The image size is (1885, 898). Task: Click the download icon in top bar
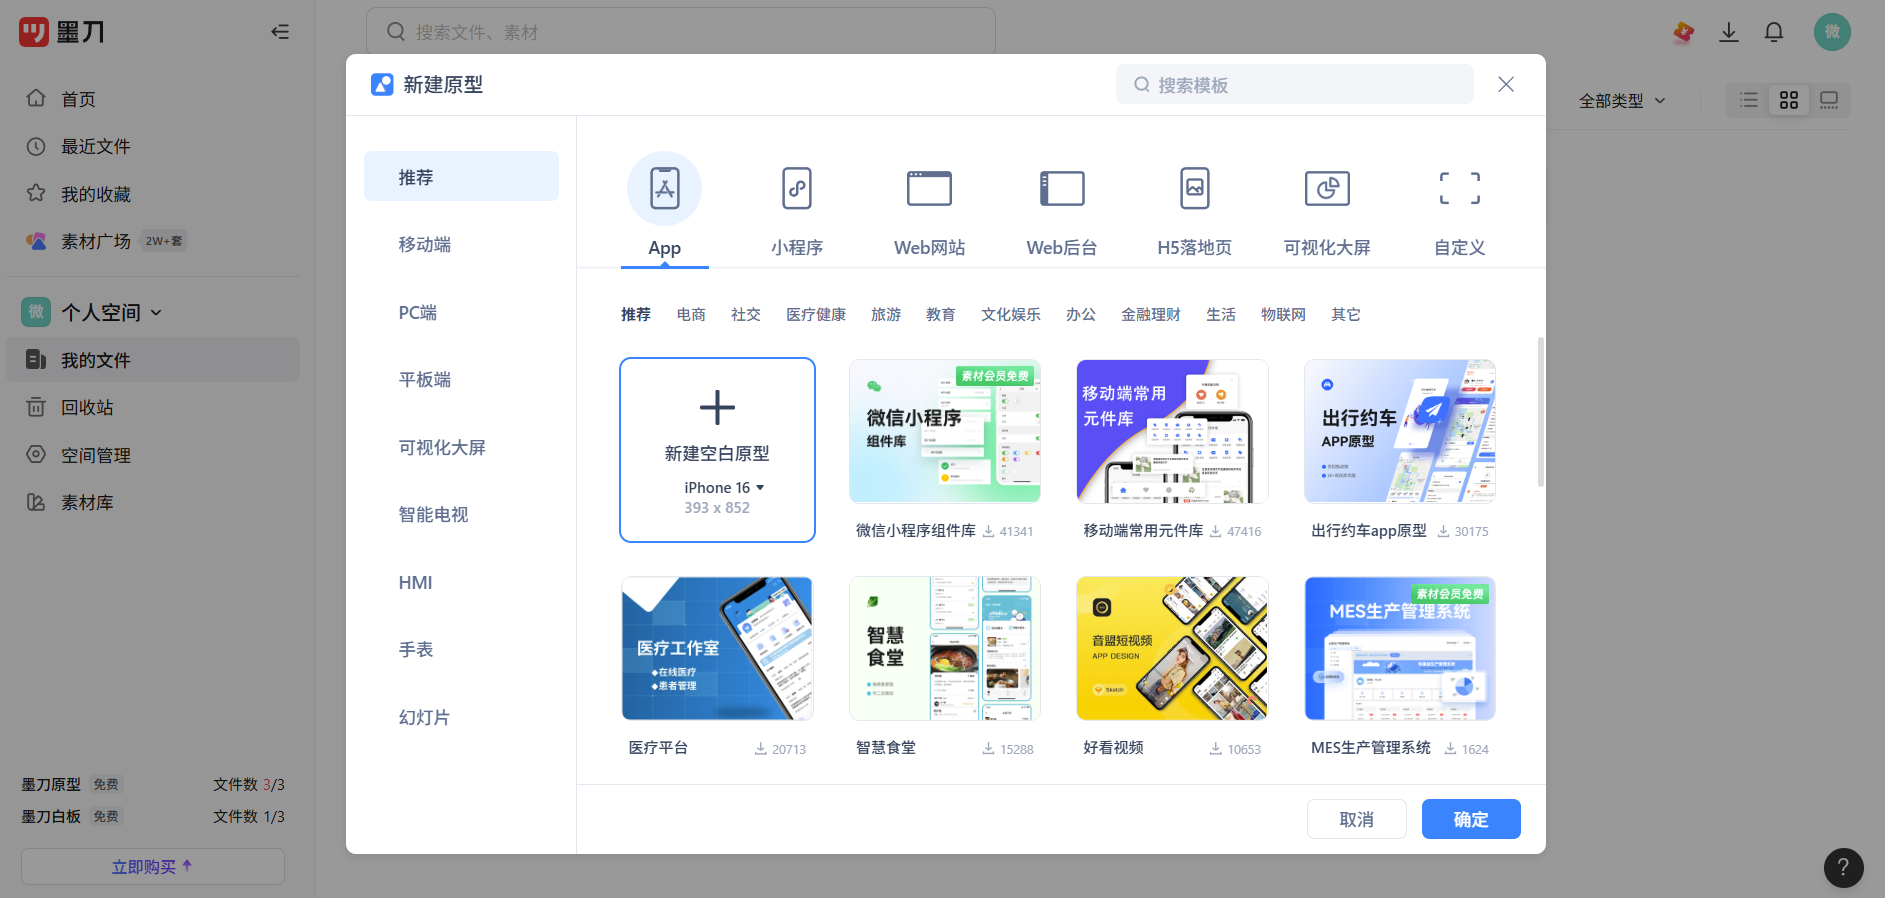[x=1728, y=32]
